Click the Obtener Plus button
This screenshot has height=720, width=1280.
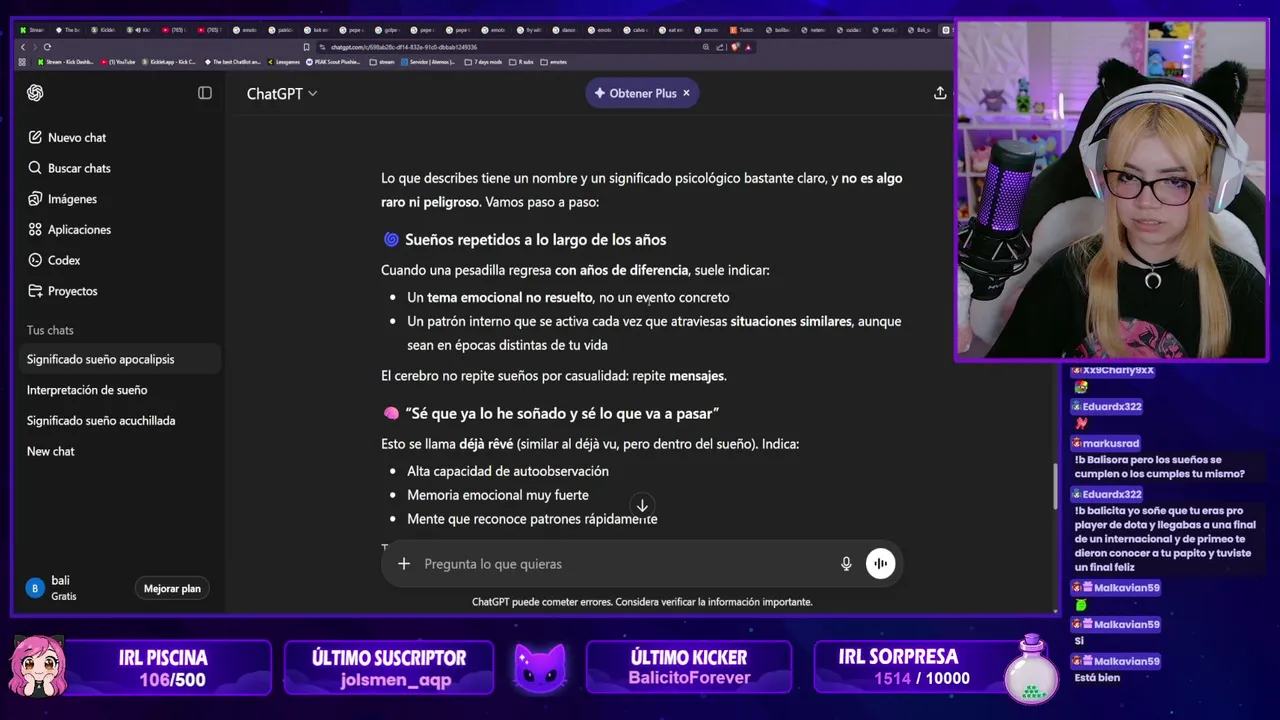(x=642, y=93)
